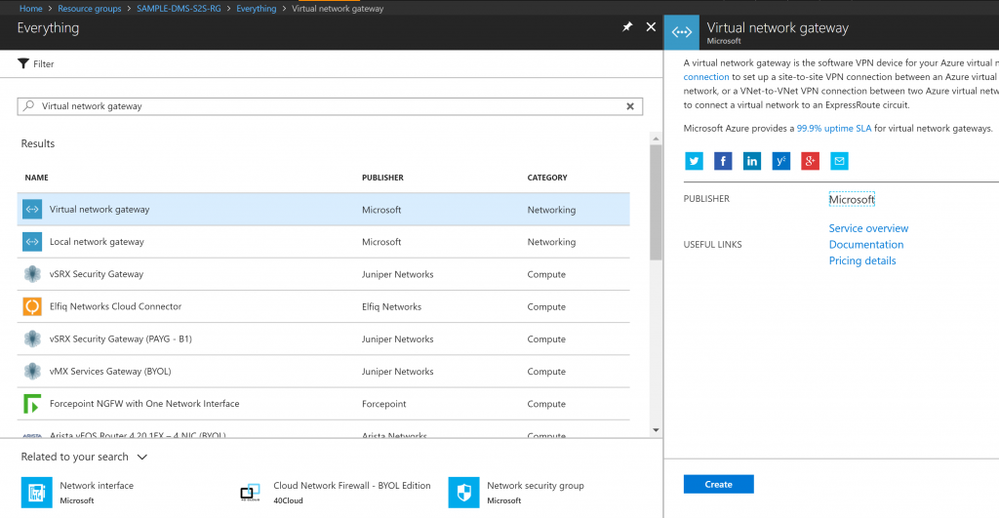Viewport: 999px width, 518px height.
Task: Open the Everything breadcrumb link
Action: pos(256,8)
